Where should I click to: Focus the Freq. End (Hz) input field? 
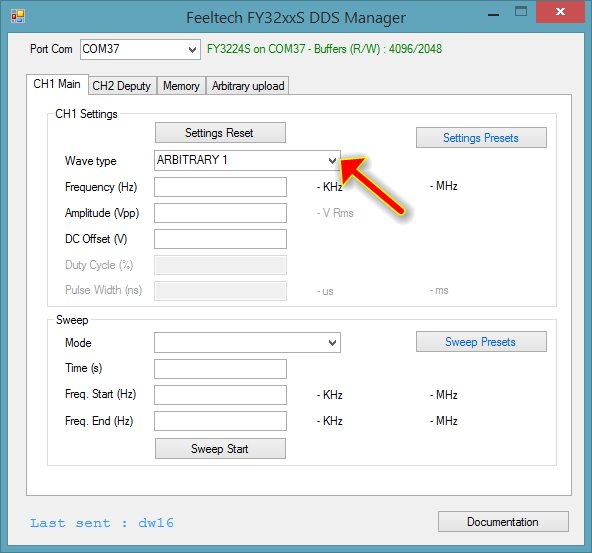point(220,421)
